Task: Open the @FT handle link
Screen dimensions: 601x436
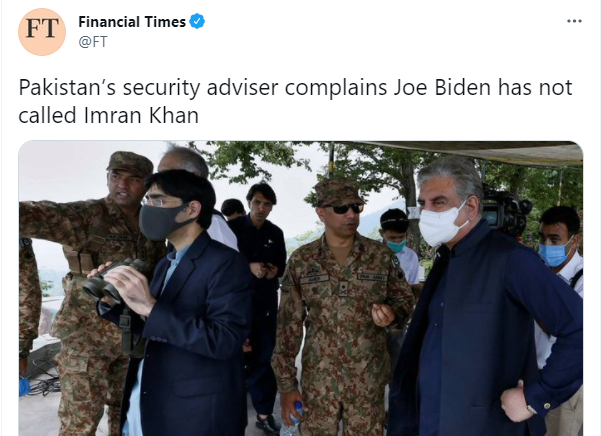Action: [93, 41]
